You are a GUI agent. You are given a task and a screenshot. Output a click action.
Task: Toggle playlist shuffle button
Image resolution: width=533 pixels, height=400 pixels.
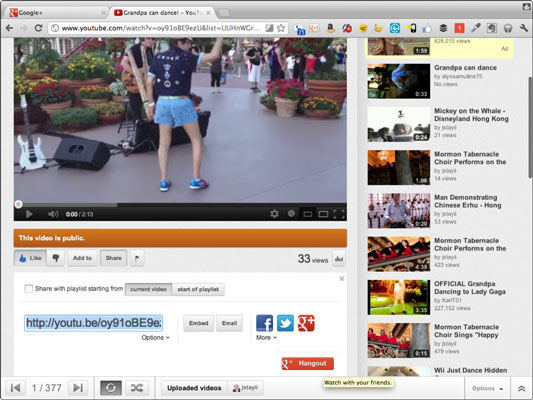click(137, 388)
